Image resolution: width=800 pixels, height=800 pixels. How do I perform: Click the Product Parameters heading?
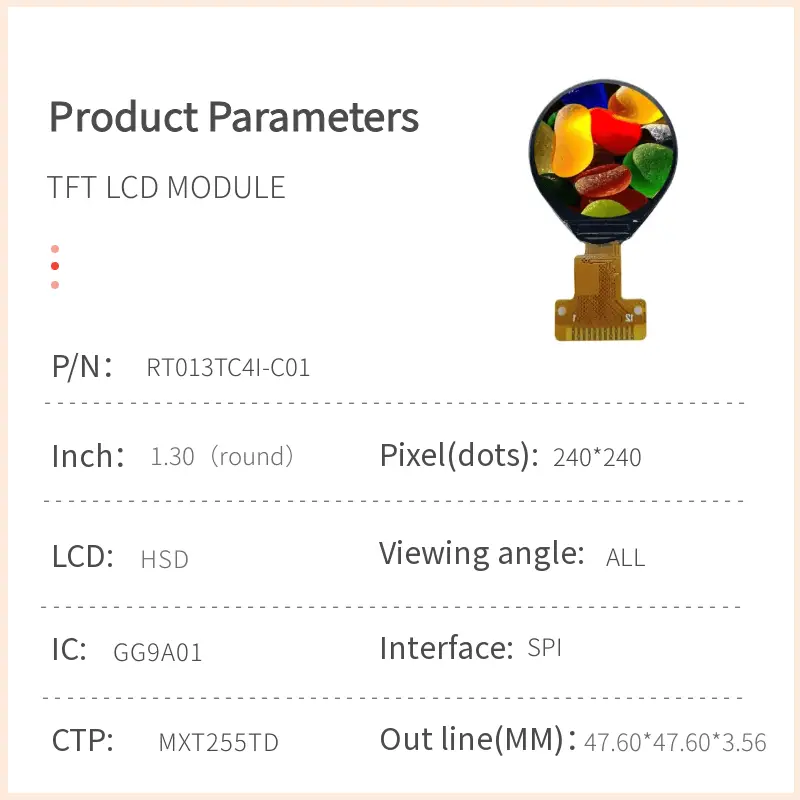[234, 118]
